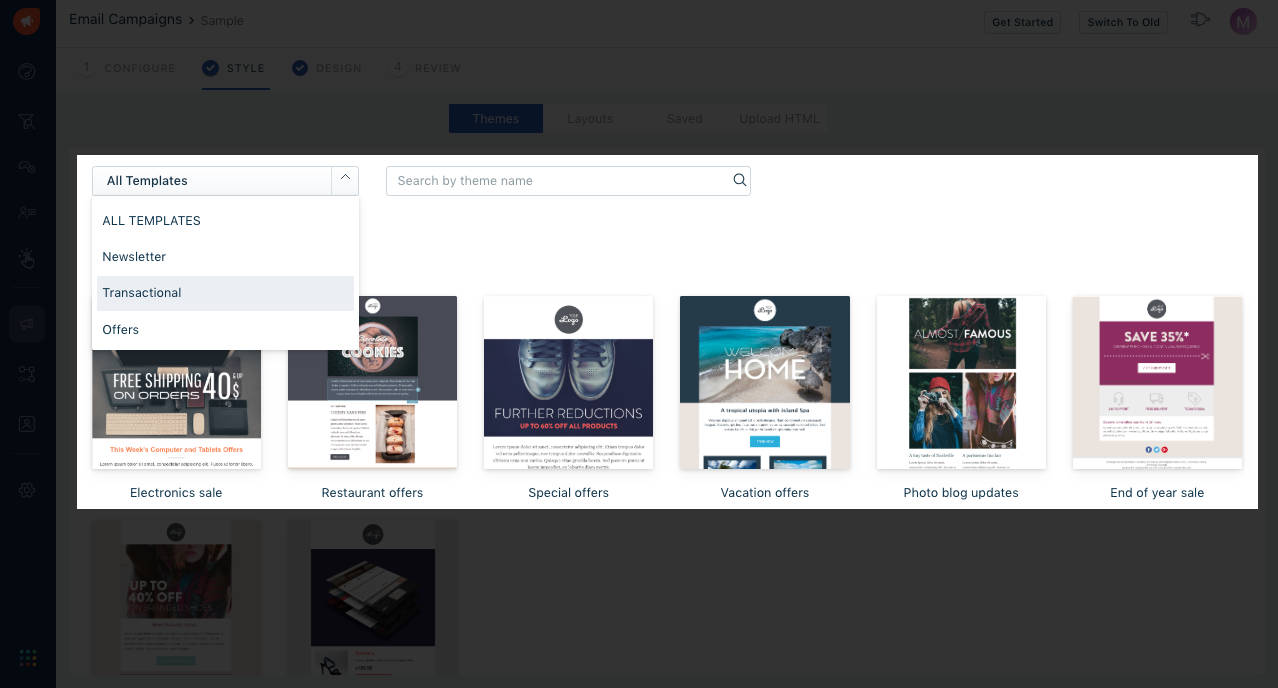Open the workflow automation icon in sidebar
The height and width of the screenshot is (688, 1278).
[27, 374]
